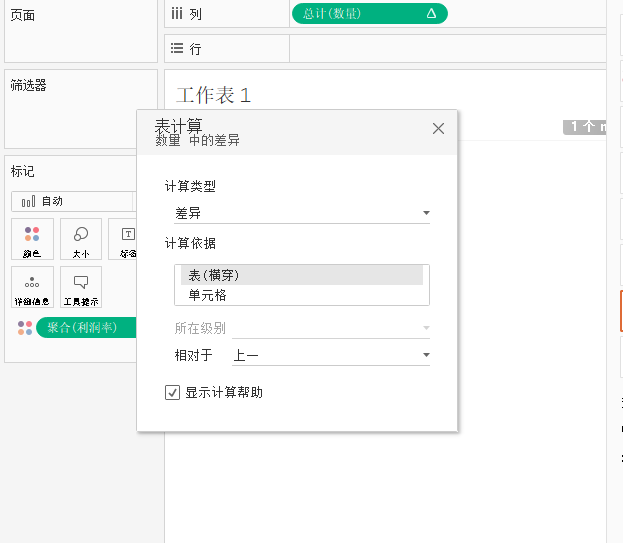Select 表(横穿) in the compute-using list
Screen dimensions: 623x543
click(302, 275)
